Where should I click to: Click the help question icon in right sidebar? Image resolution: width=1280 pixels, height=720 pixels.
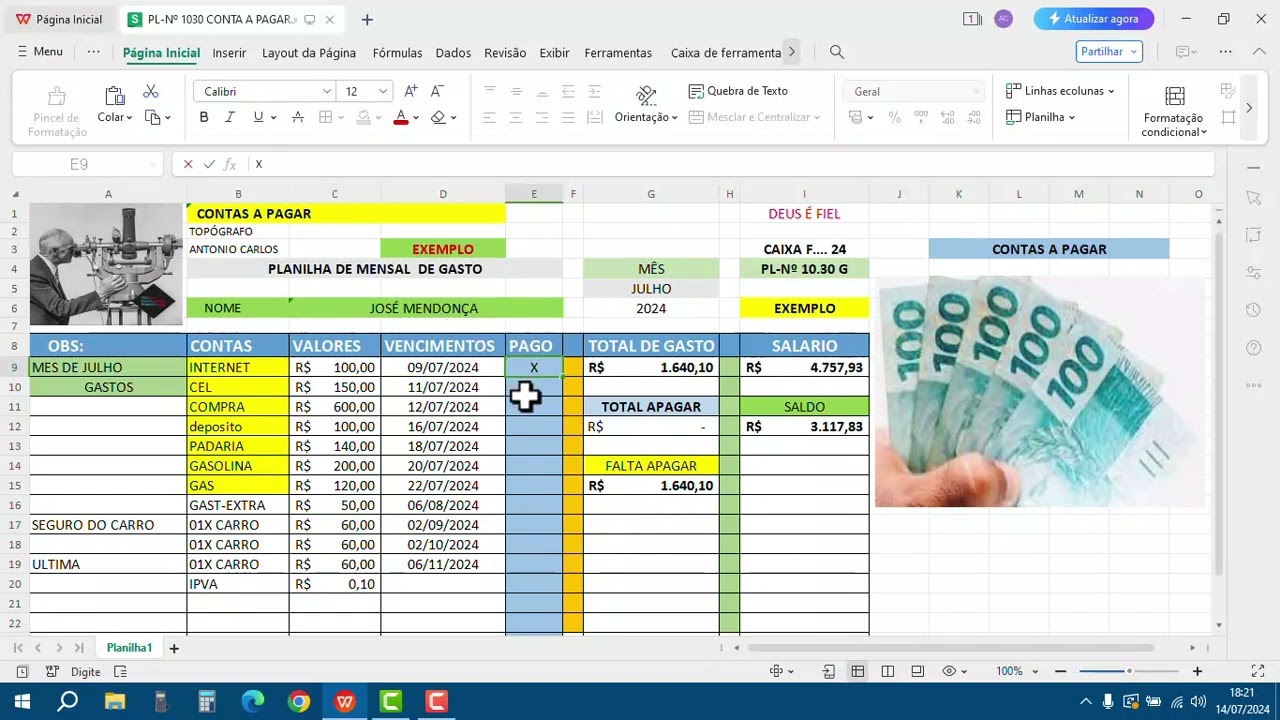click(1254, 348)
